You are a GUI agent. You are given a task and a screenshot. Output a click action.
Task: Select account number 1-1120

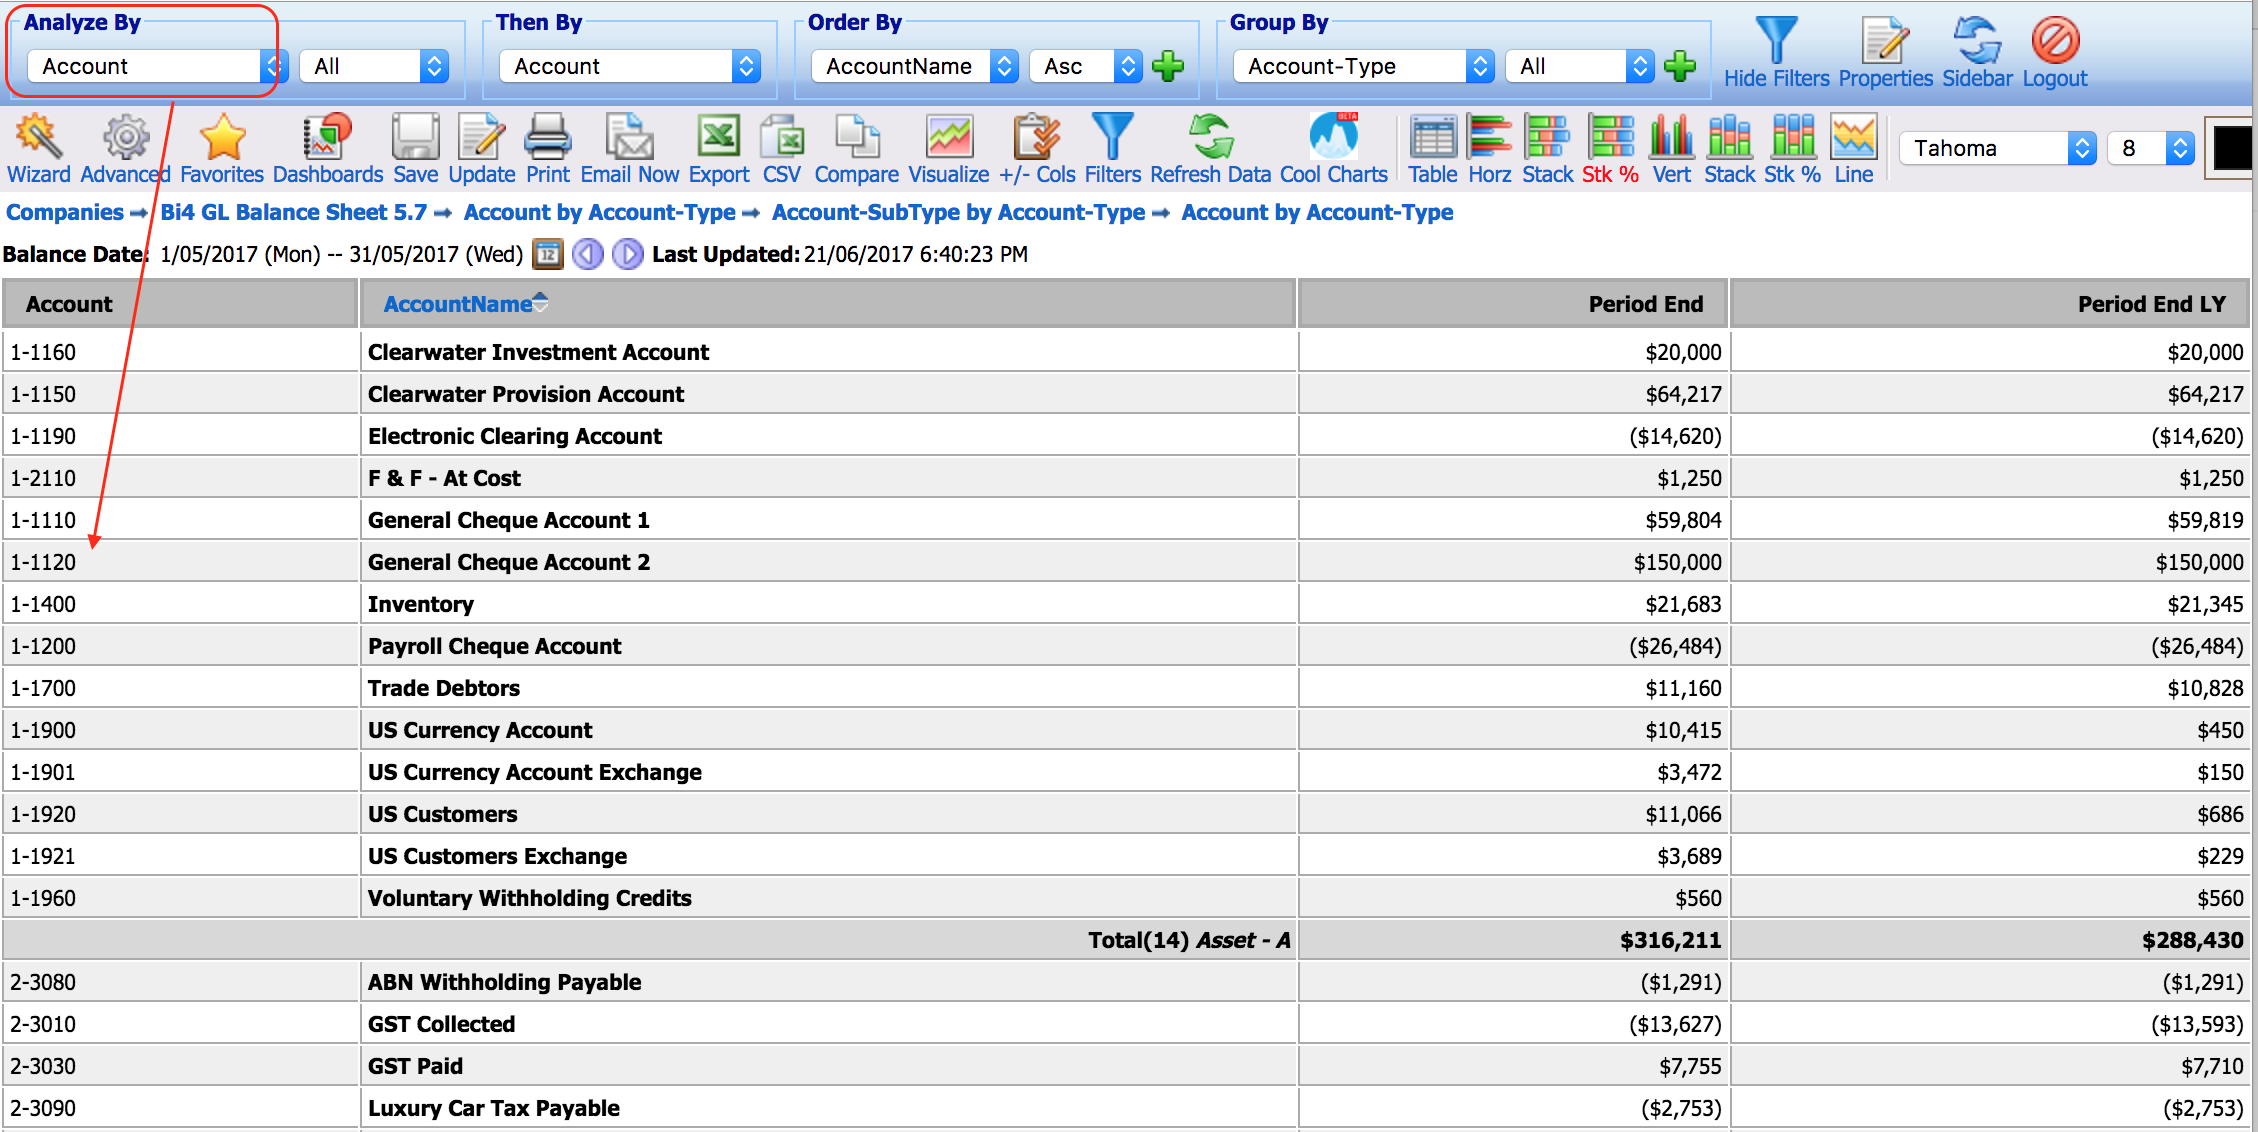click(43, 562)
